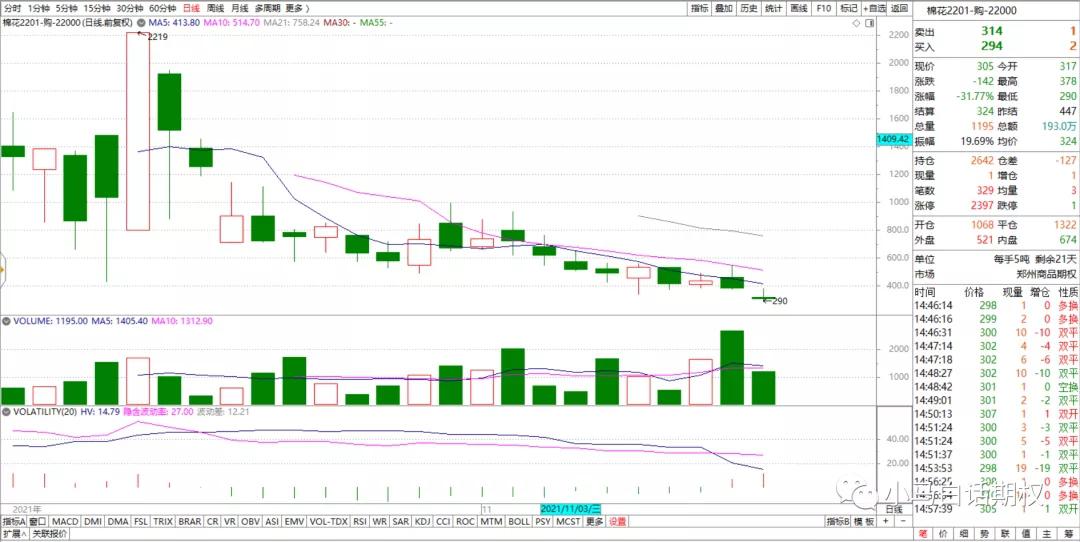The width and height of the screenshot is (1080, 542).
Task: Click the left edge orange arrow marker
Action: (x=3, y=268)
